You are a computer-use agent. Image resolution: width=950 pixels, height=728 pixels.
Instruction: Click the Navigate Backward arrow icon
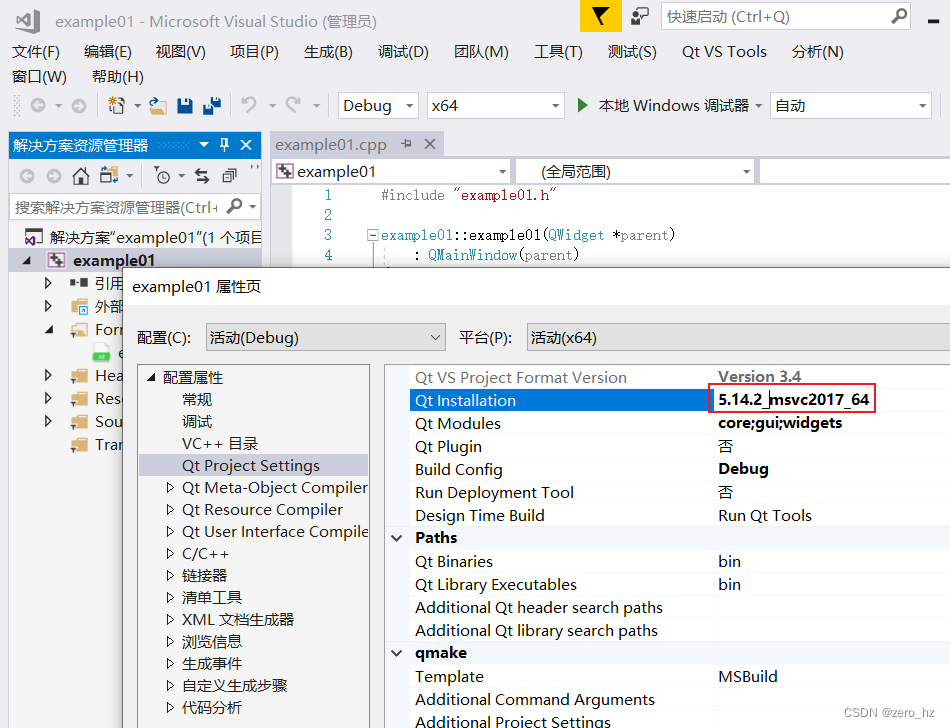(x=39, y=104)
